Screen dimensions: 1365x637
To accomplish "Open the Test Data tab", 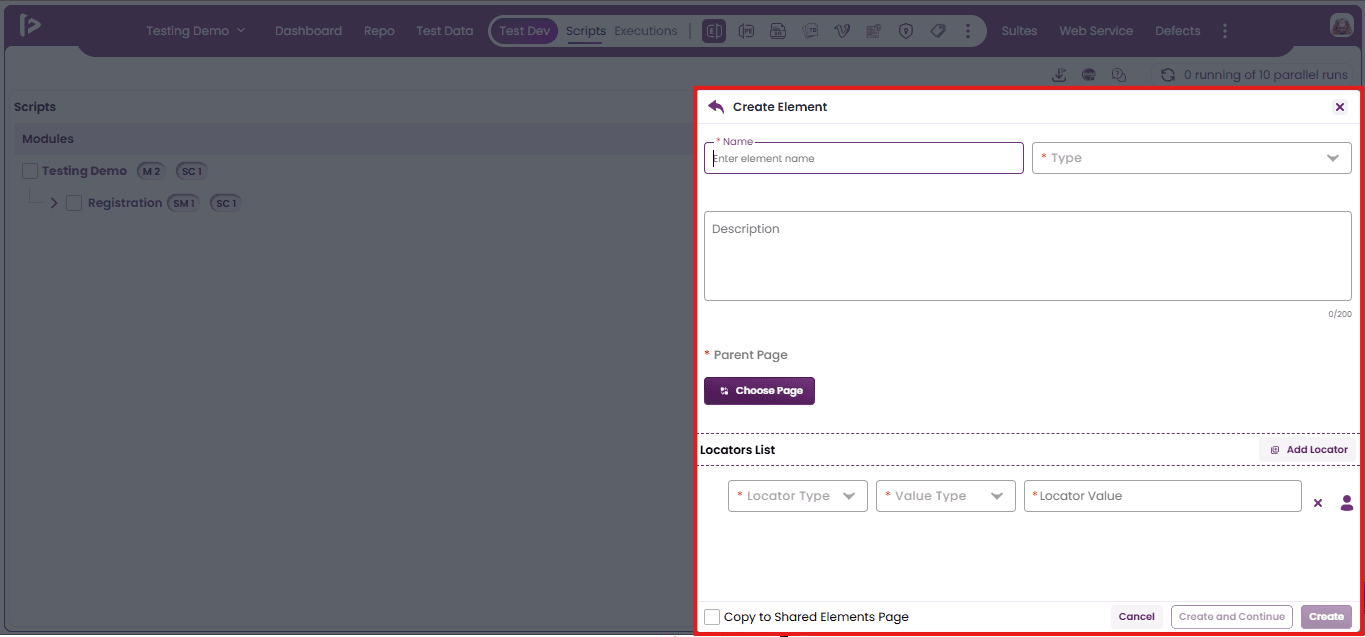I will click(x=445, y=31).
